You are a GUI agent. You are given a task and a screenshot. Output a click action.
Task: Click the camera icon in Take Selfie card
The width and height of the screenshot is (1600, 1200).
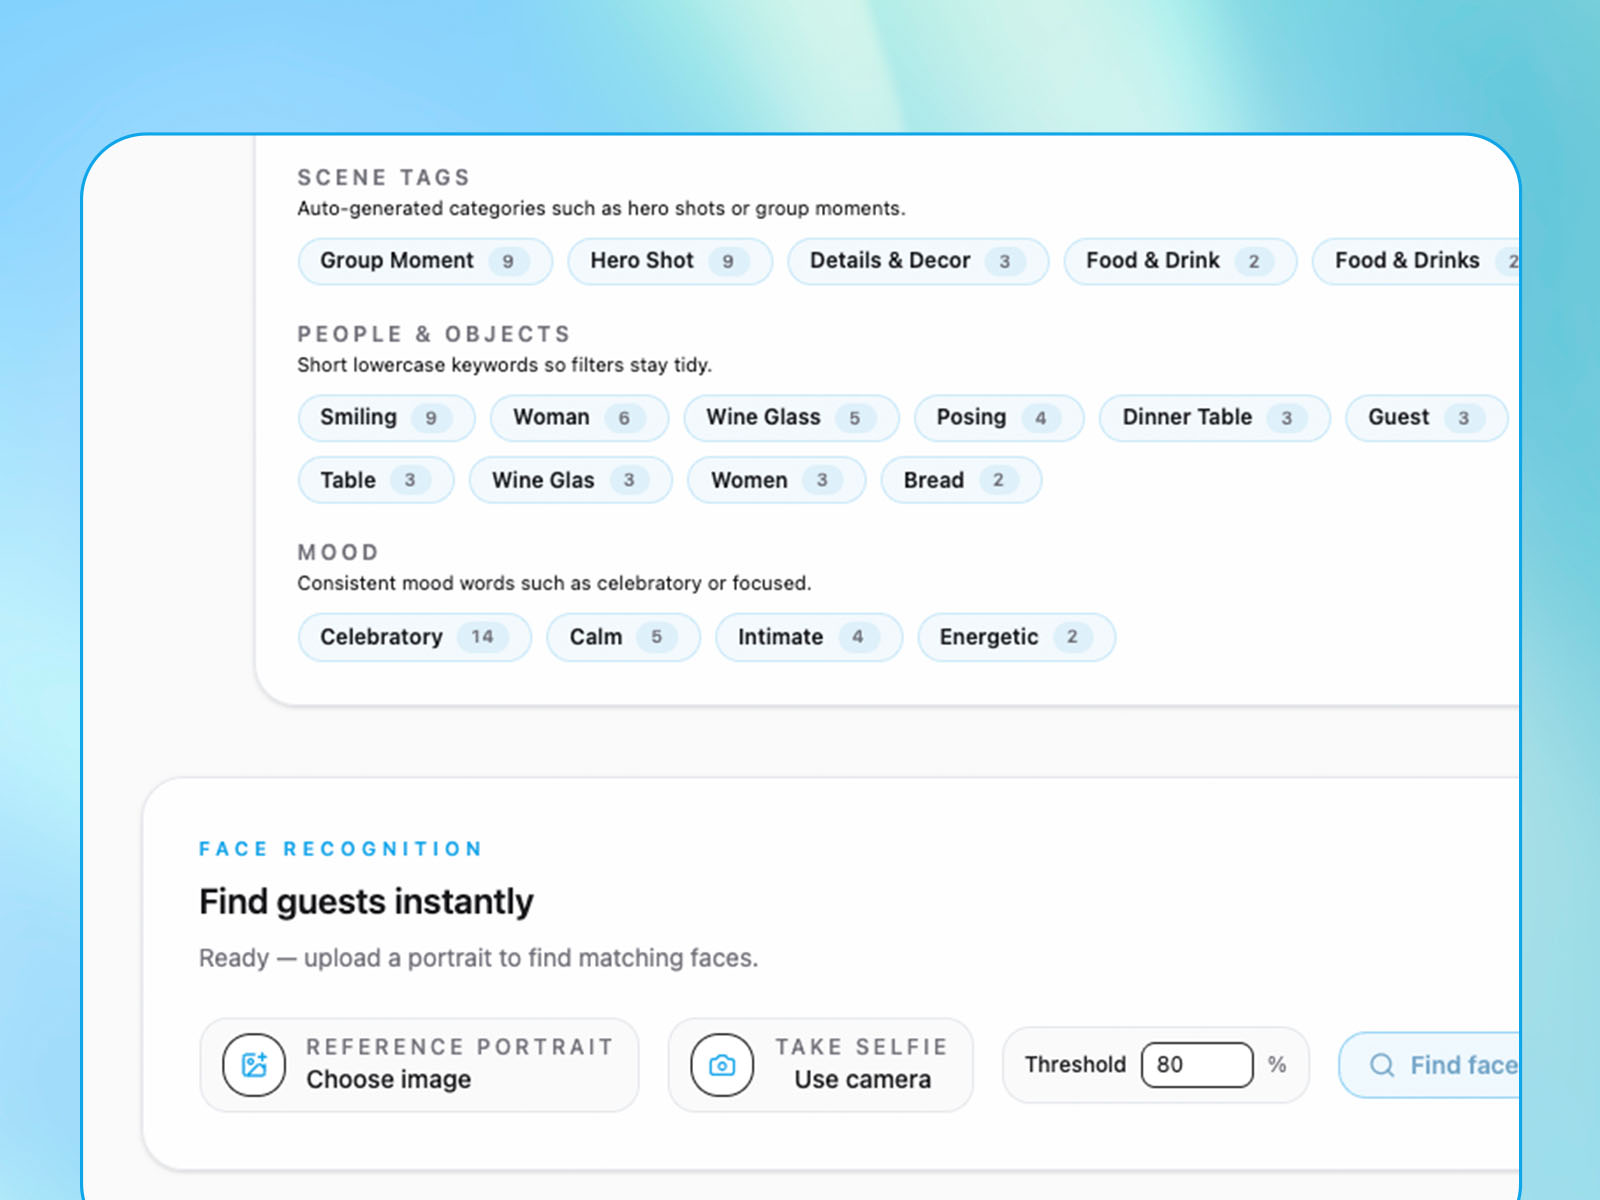pos(721,1065)
